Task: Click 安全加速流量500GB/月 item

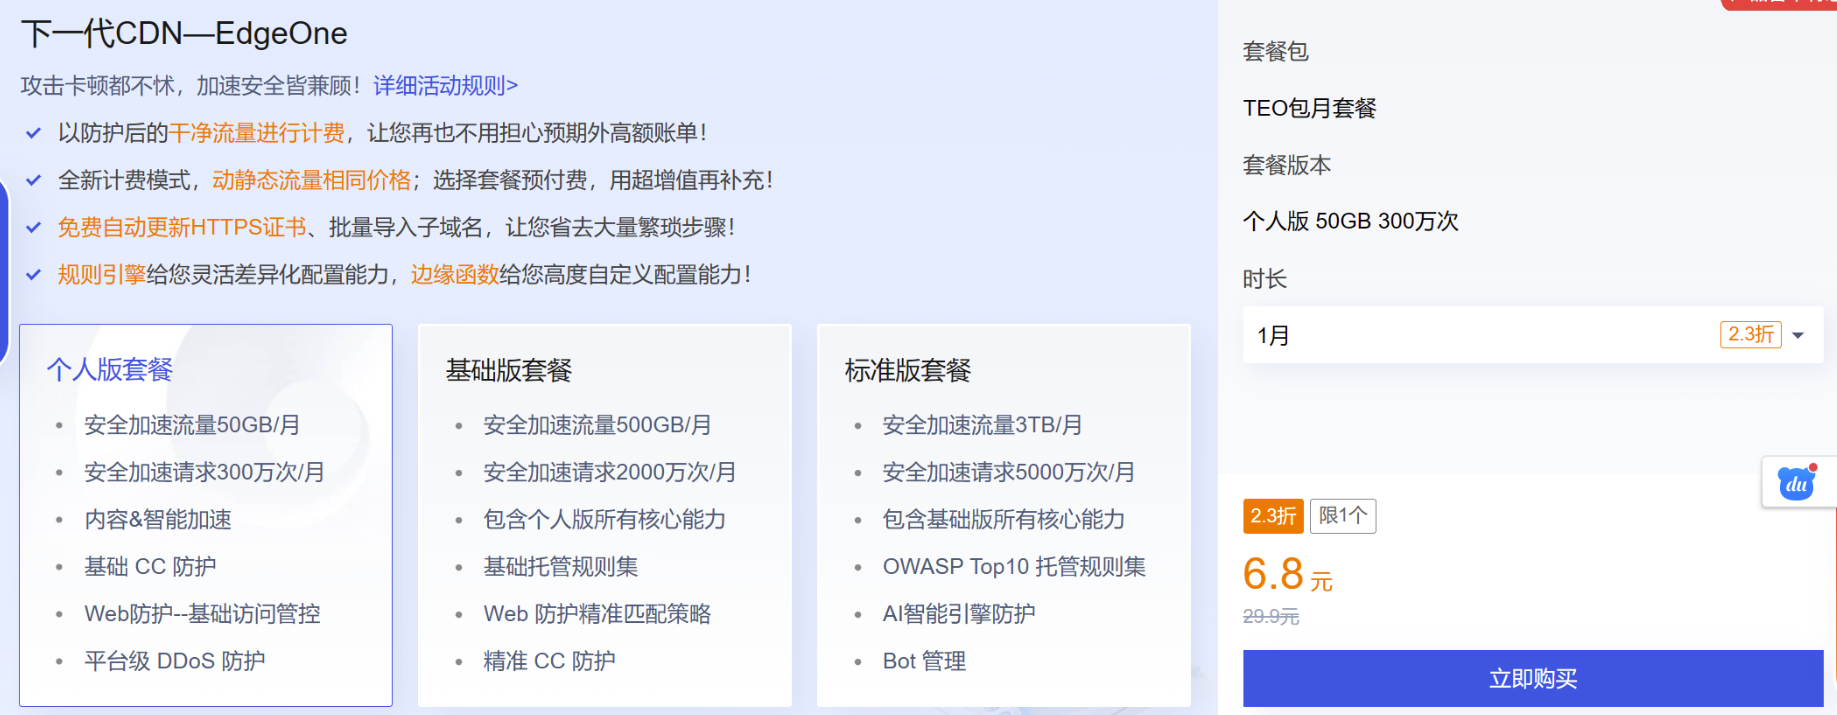Action: [x=597, y=425]
